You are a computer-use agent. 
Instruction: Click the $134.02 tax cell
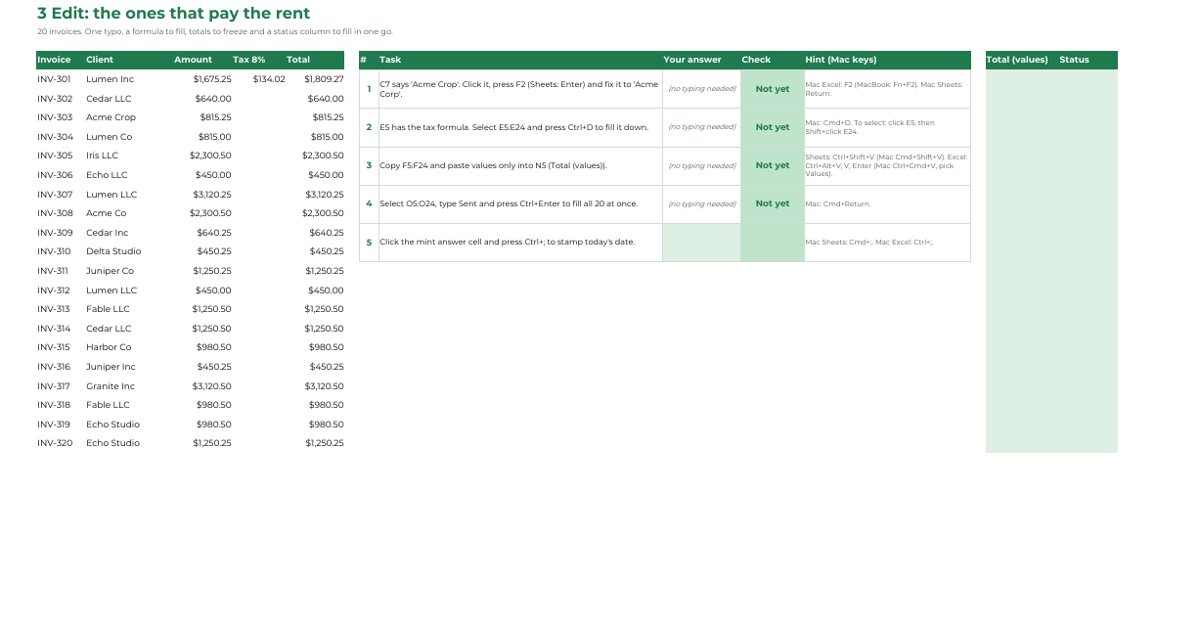click(x=259, y=79)
